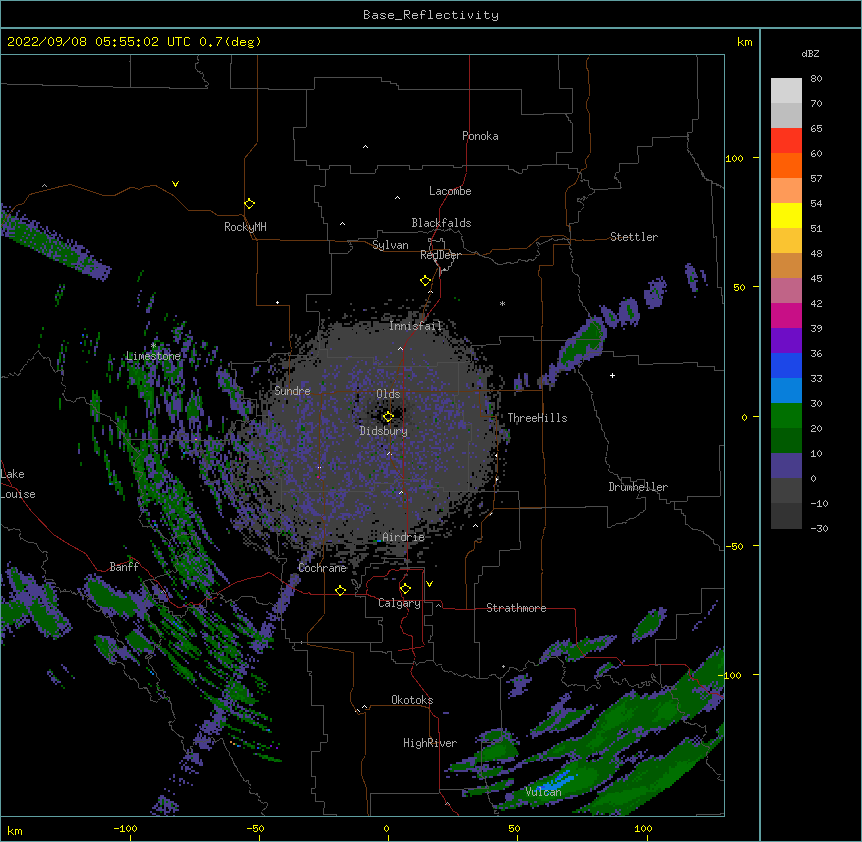Click the Base_Reflectivity title text
The width and height of the screenshot is (862, 842).
(431, 15)
